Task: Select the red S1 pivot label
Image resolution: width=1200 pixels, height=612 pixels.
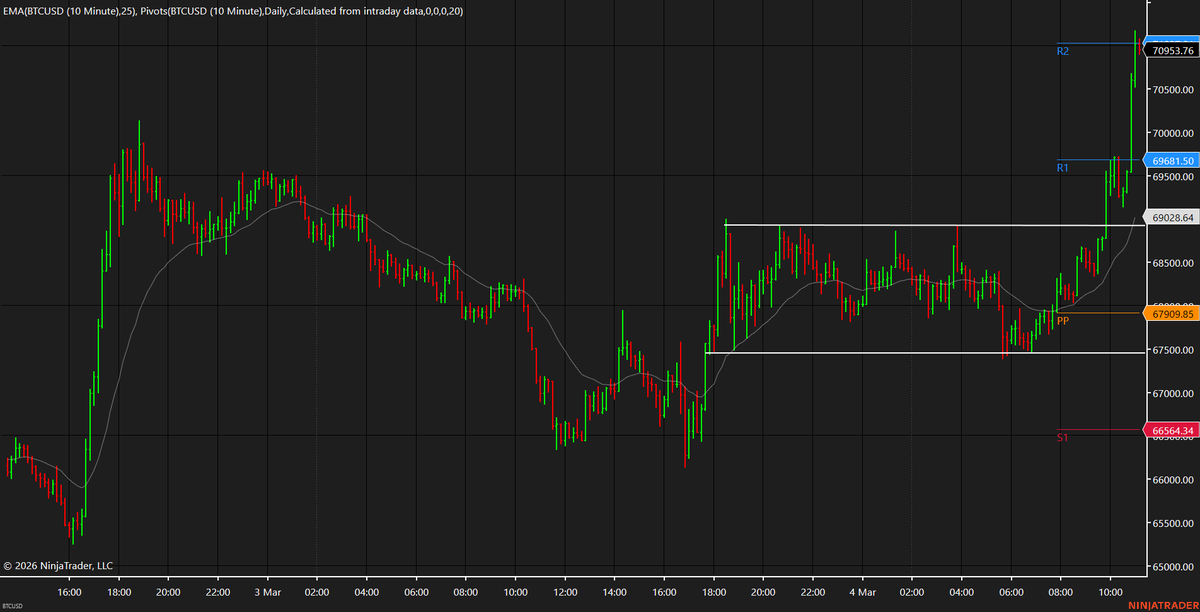Action: (x=1063, y=437)
